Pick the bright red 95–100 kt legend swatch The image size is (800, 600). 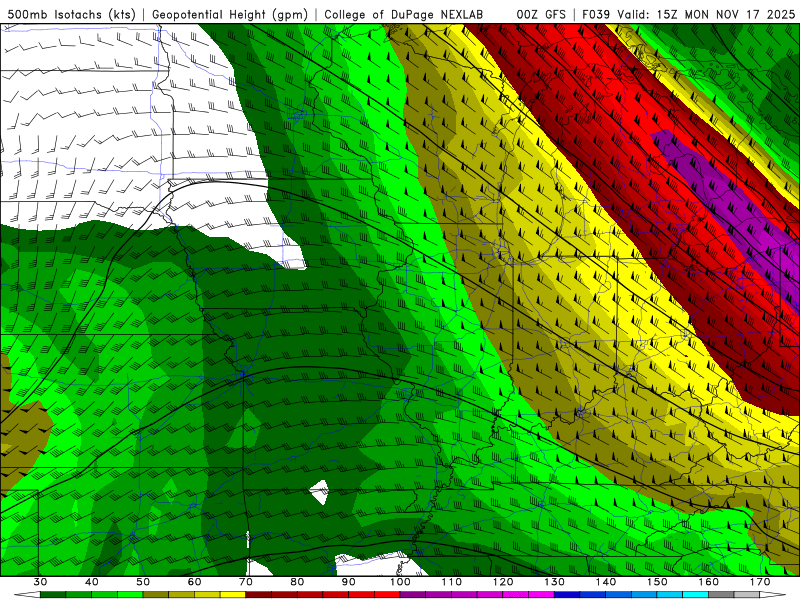point(387,596)
